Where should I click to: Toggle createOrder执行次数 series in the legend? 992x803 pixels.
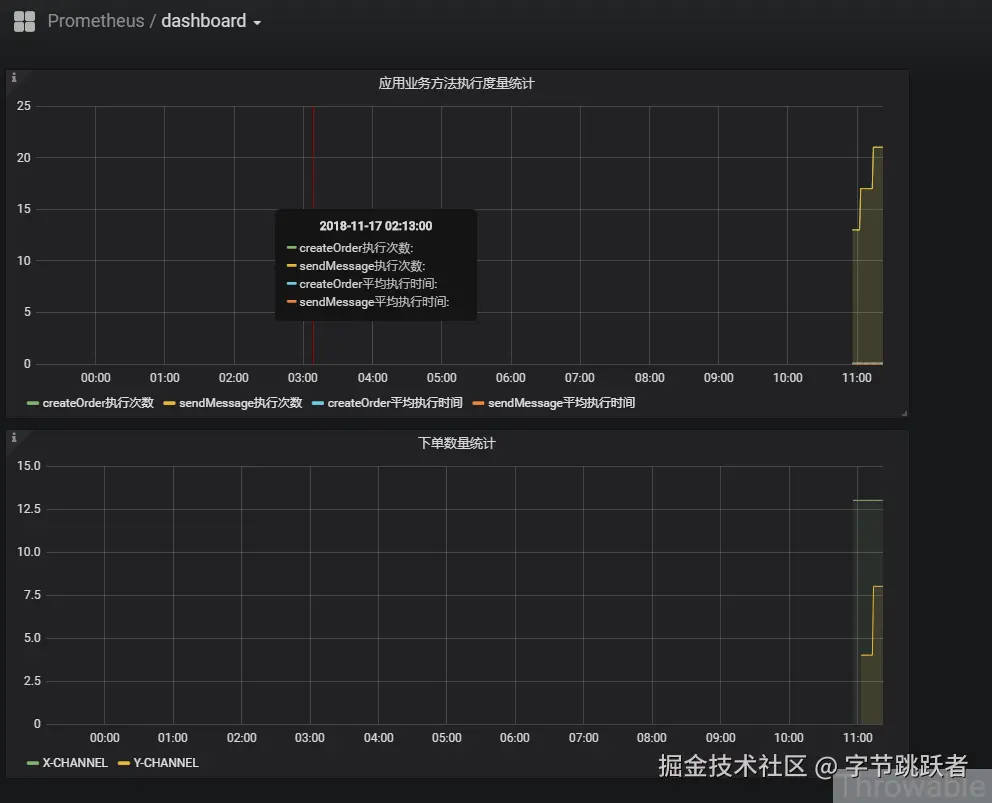click(98, 403)
